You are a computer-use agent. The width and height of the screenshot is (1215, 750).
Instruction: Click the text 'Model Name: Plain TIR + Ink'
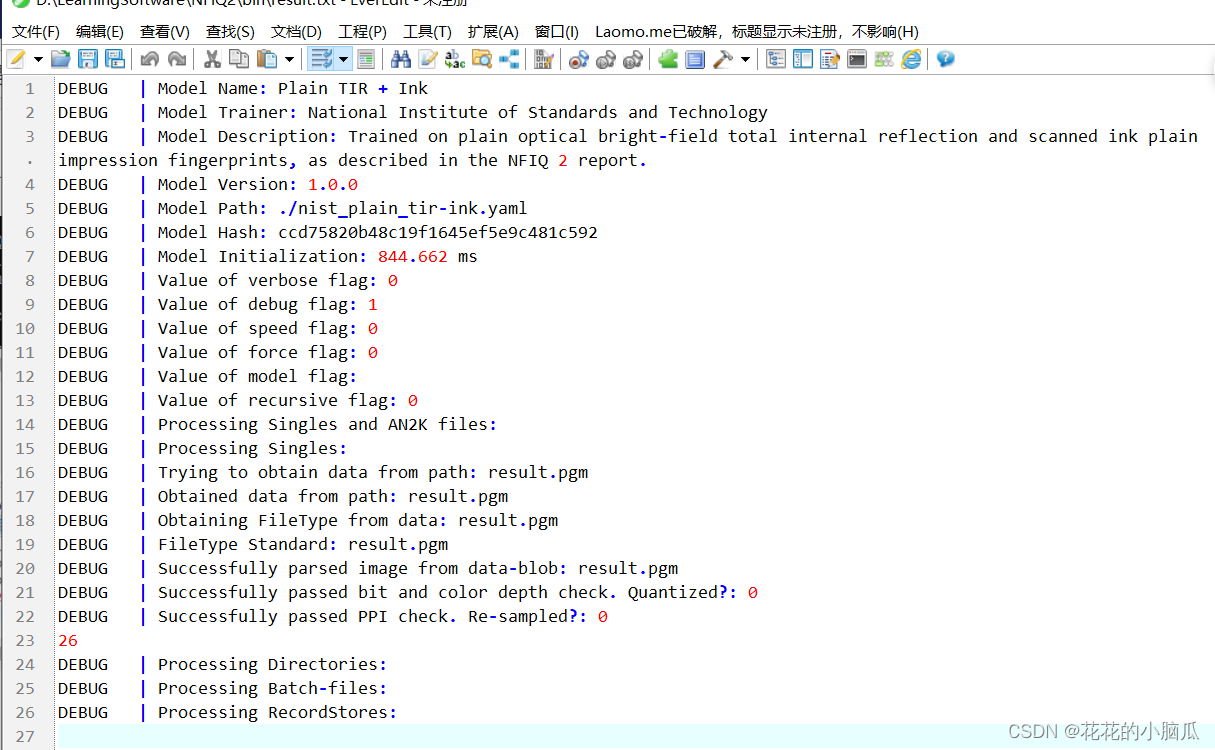point(293,88)
